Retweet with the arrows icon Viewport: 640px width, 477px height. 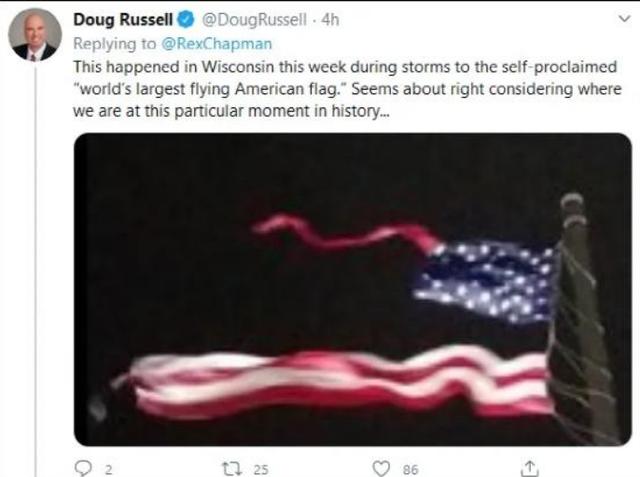232,469
